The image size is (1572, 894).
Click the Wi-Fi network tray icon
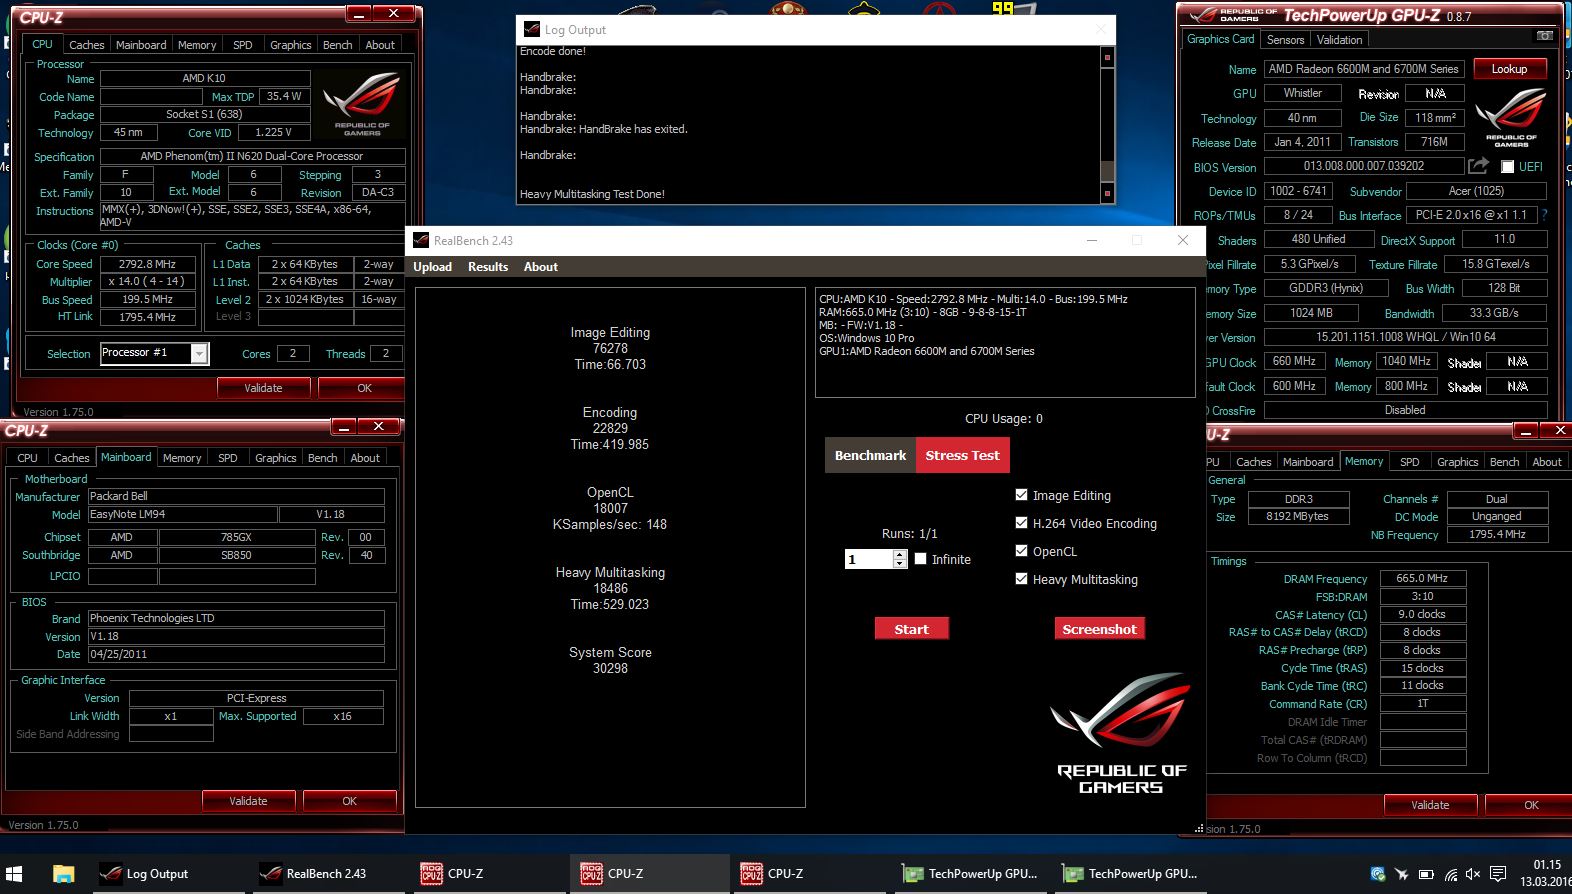(1451, 874)
